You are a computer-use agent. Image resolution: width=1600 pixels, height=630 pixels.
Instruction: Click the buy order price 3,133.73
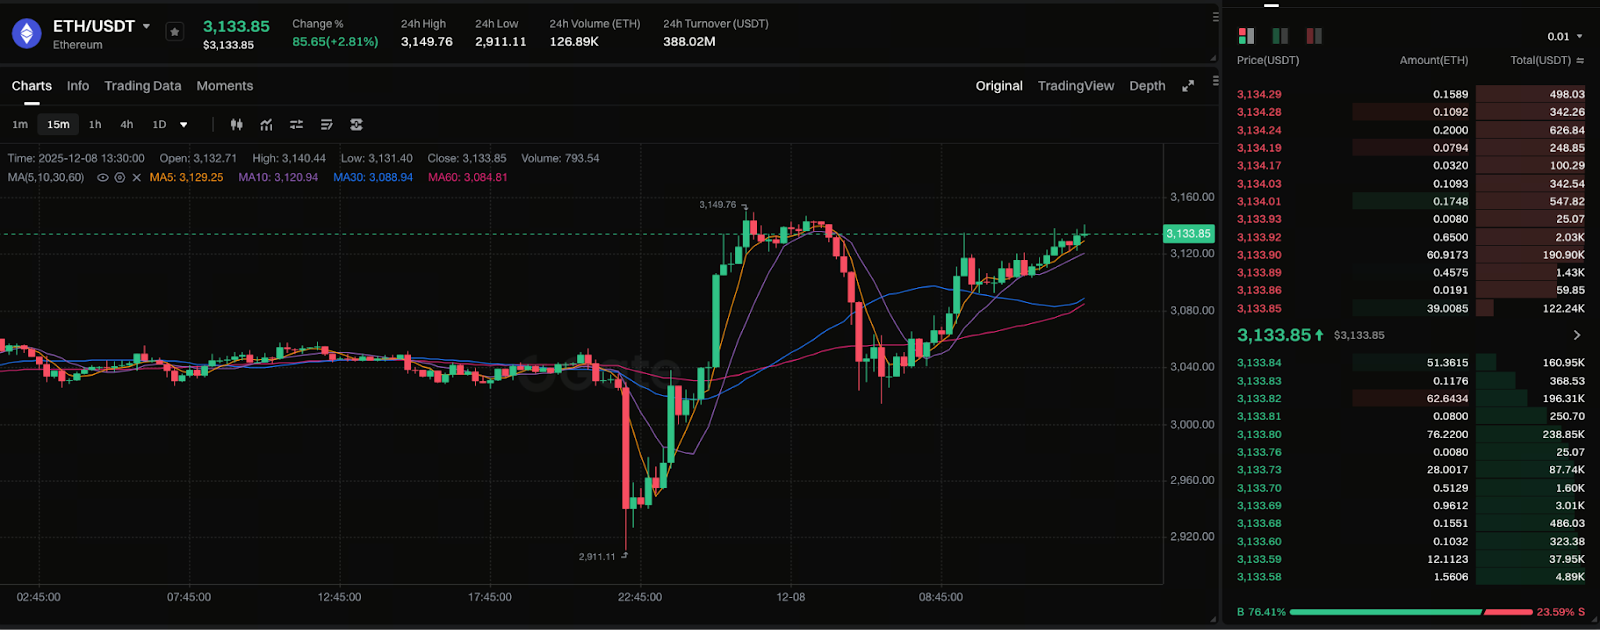pyautogui.click(x=1259, y=470)
